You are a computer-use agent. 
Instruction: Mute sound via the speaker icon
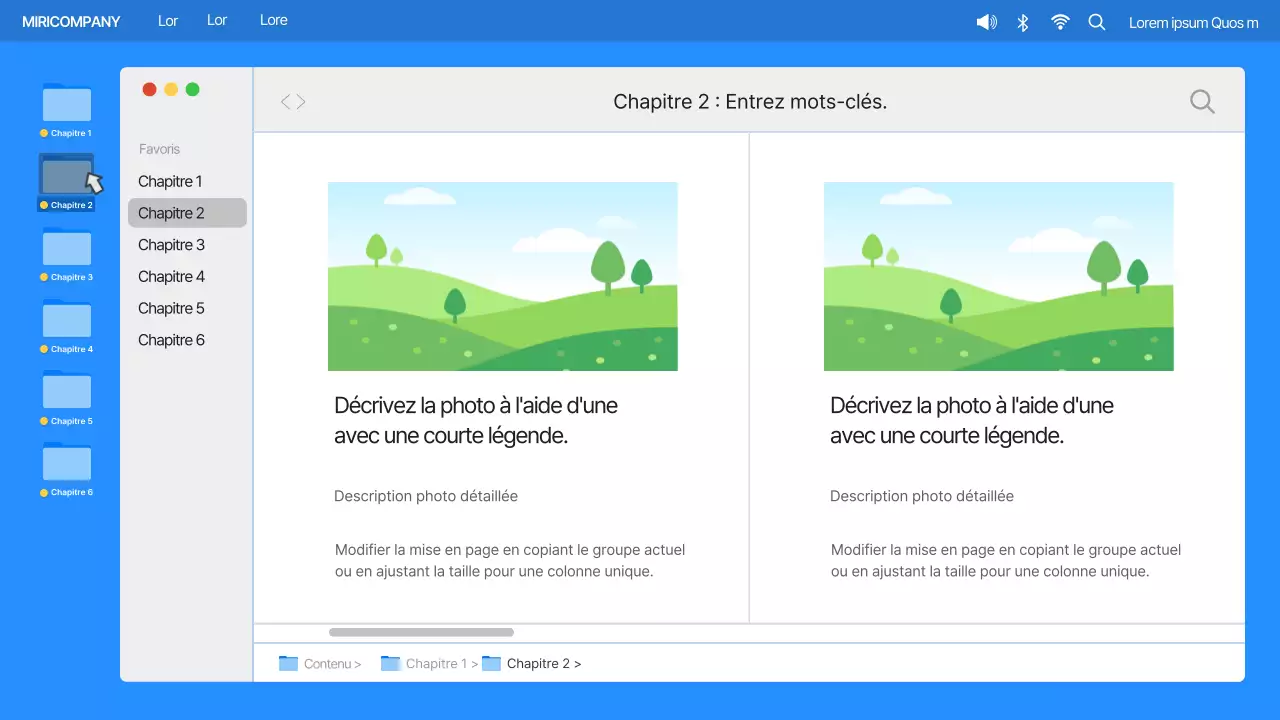[x=986, y=21]
